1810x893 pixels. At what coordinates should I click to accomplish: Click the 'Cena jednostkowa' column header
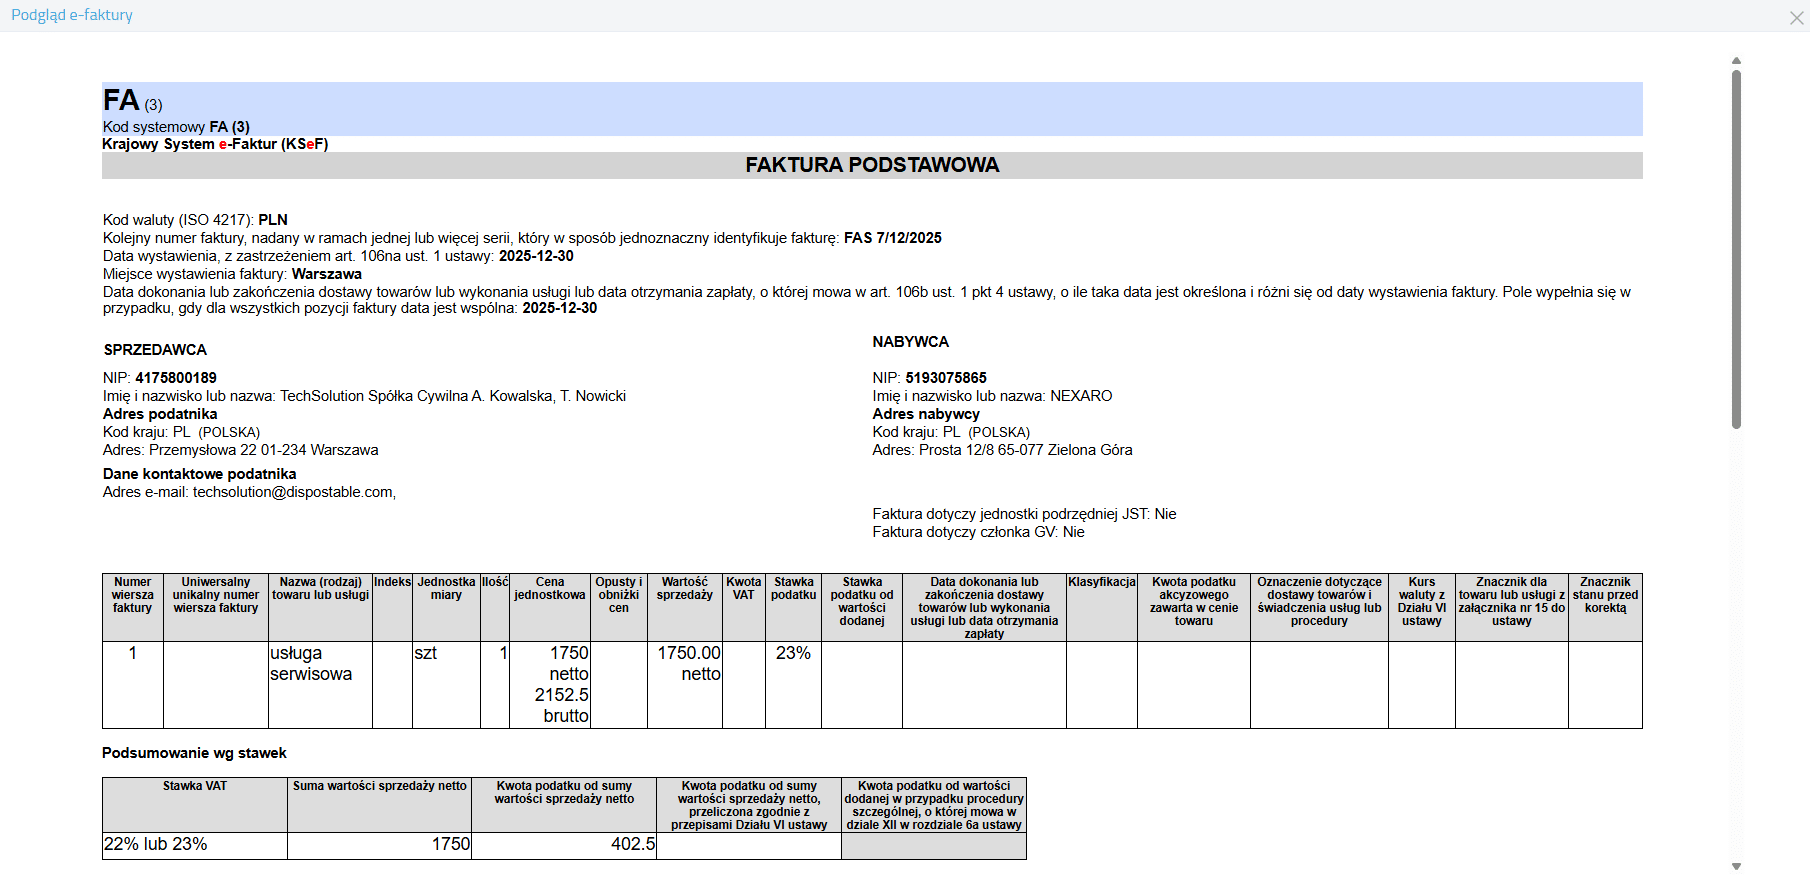[549, 588]
